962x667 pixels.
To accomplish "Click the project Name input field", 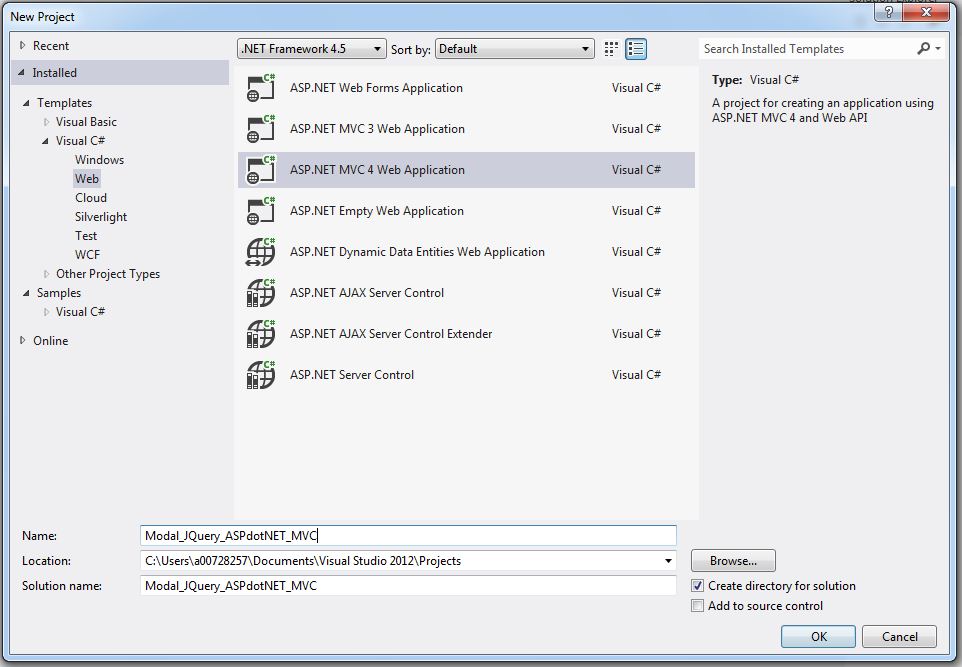I will coord(408,535).
